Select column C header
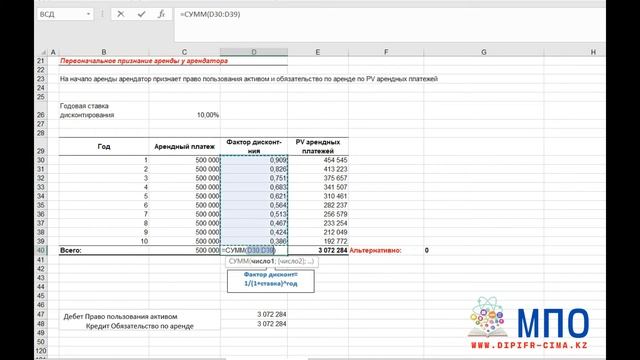The width and height of the screenshot is (640, 360). point(184,52)
